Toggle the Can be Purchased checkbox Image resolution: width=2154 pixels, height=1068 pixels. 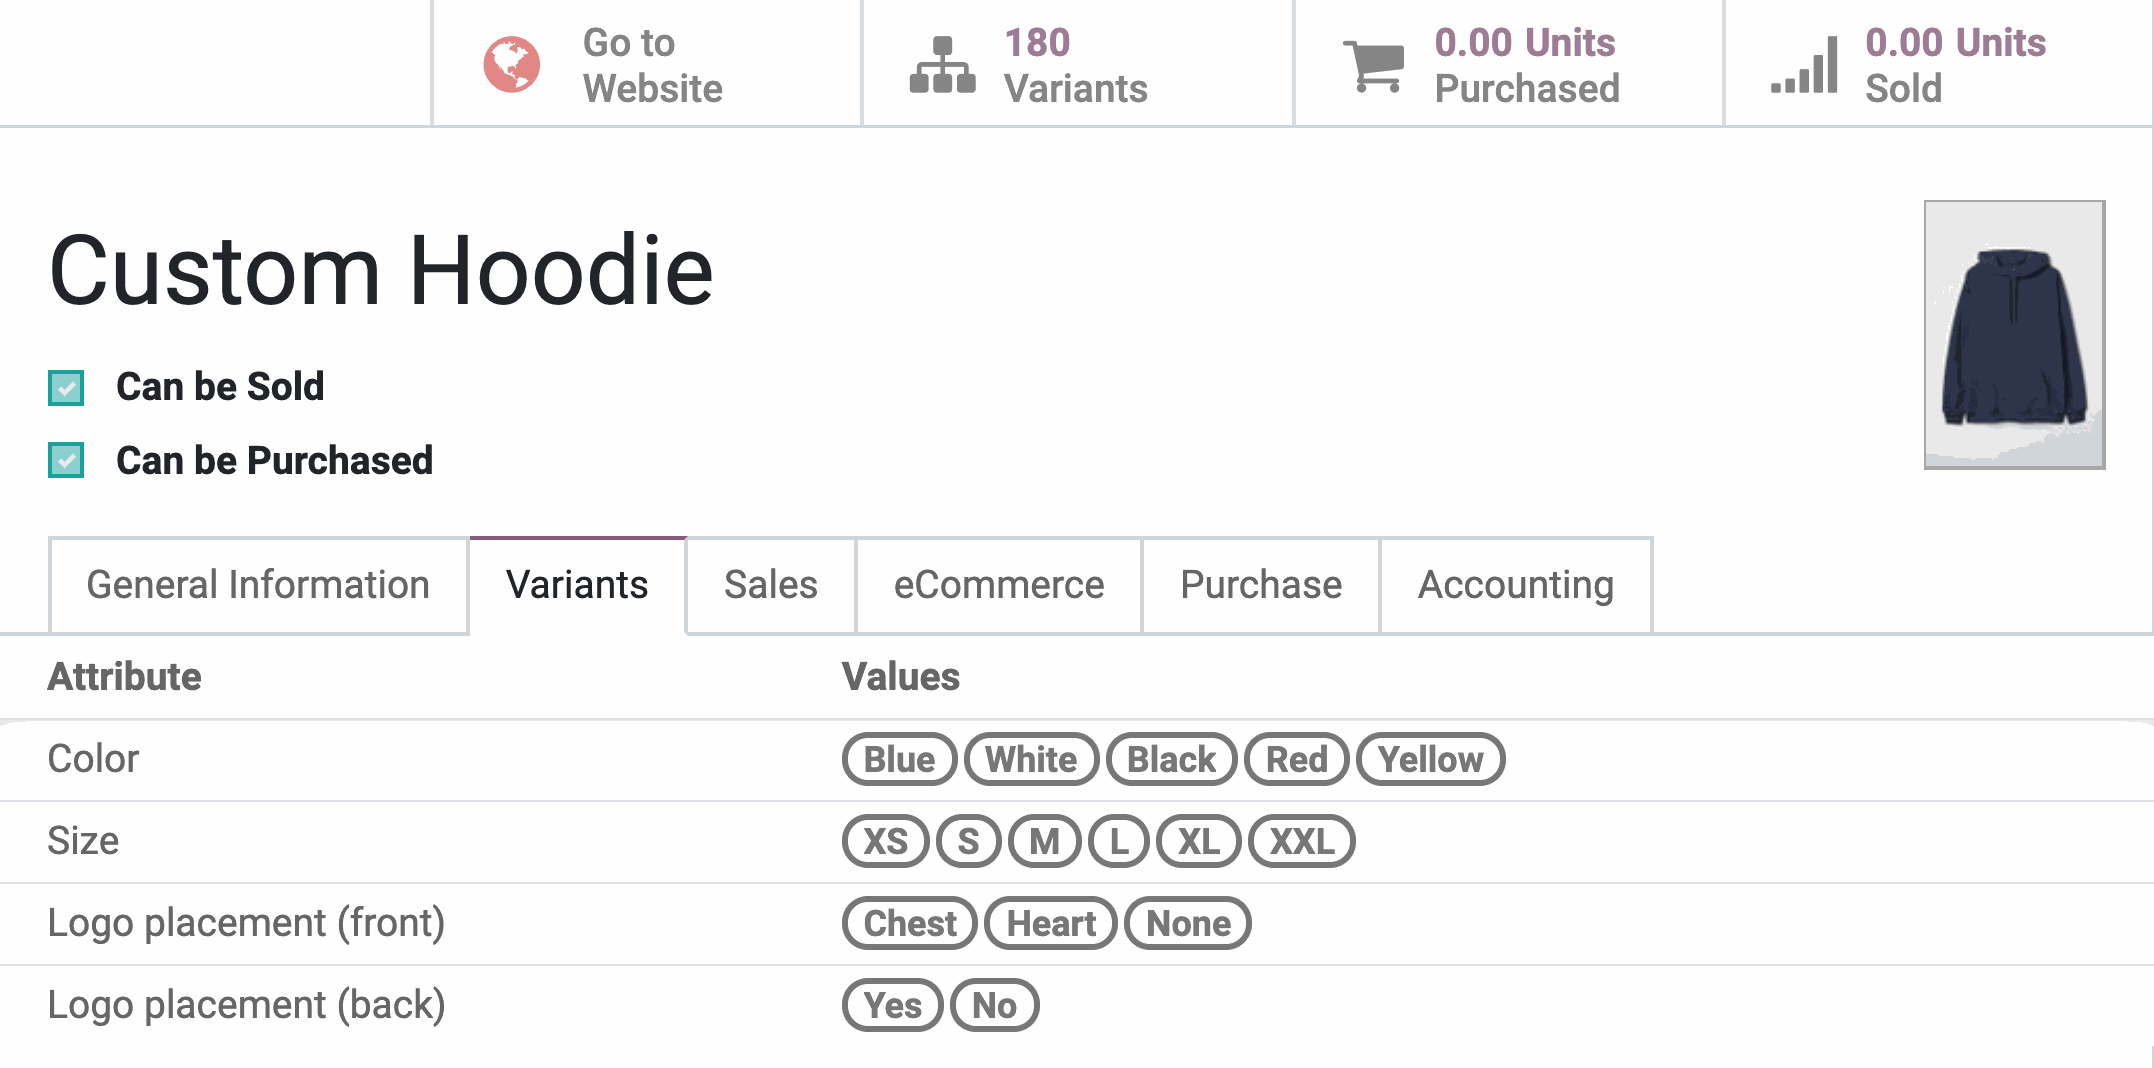pyautogui.click(x=66, y=461)
